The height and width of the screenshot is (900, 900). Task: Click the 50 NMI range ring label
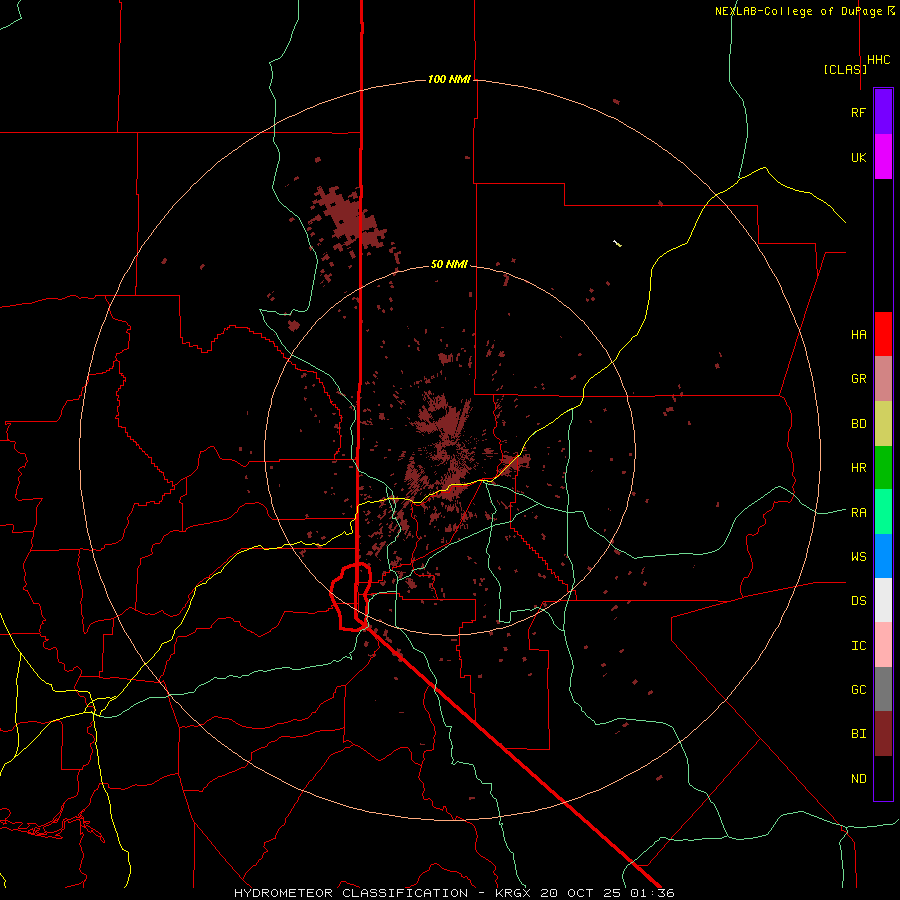pos(449,264)
